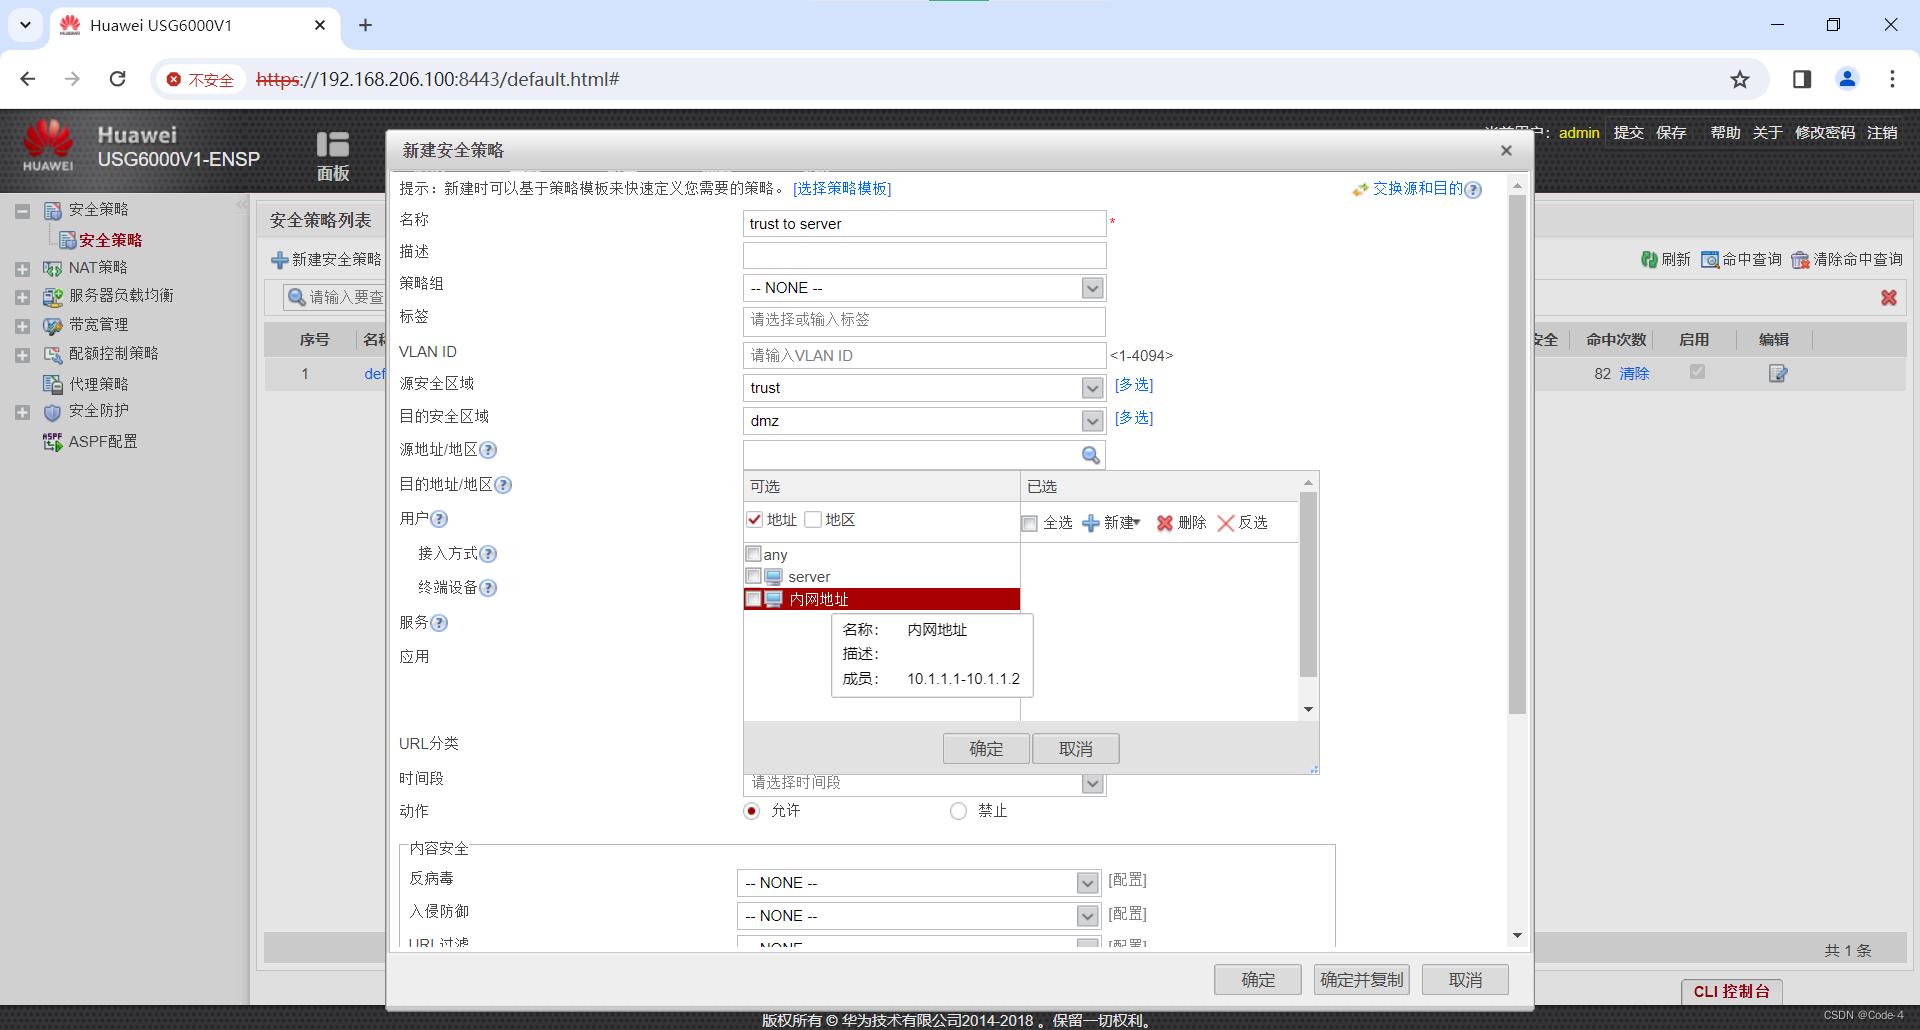Reload the browser page
This screenshot has width=1920, height=1030.
click(x=118, y=79)
